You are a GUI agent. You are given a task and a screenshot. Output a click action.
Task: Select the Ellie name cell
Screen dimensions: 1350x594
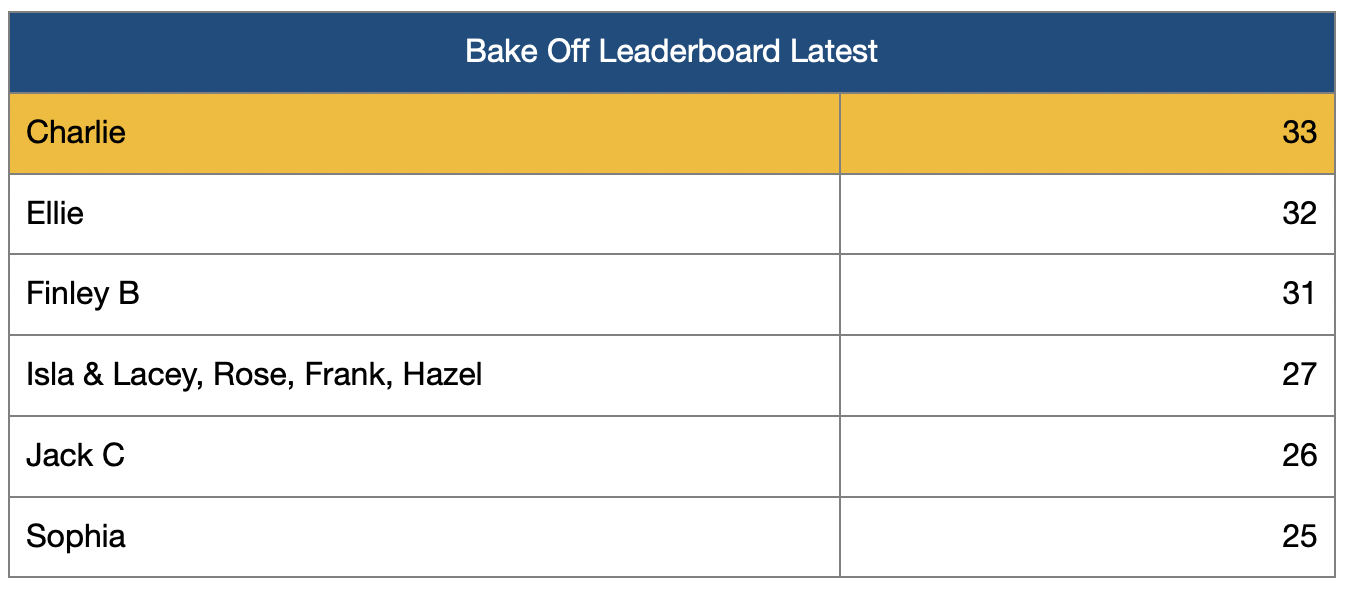pyautogui.click(x=55, y=214)
